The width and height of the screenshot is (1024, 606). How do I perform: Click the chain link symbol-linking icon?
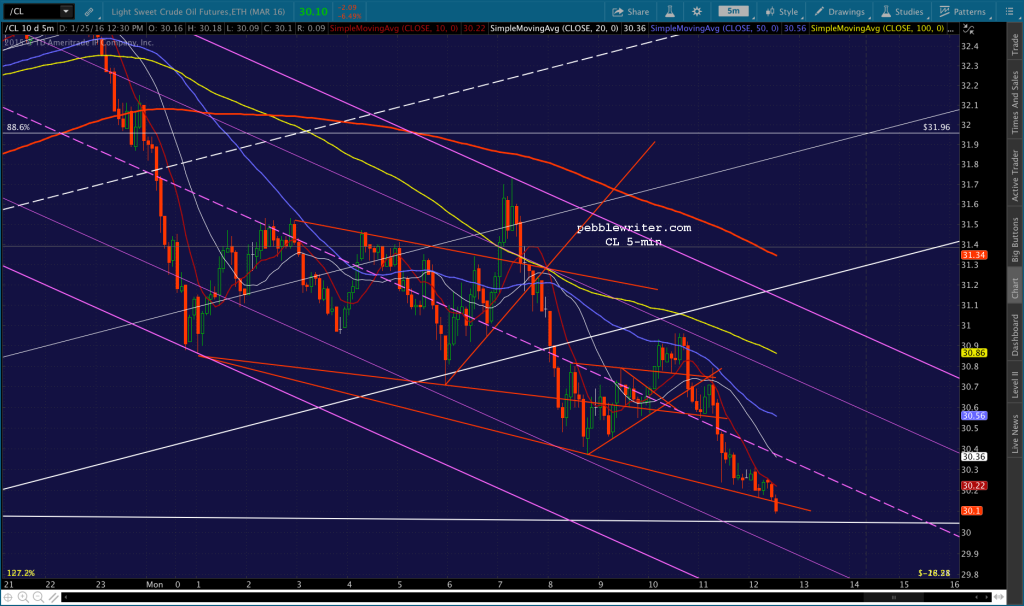click(89, 12)
